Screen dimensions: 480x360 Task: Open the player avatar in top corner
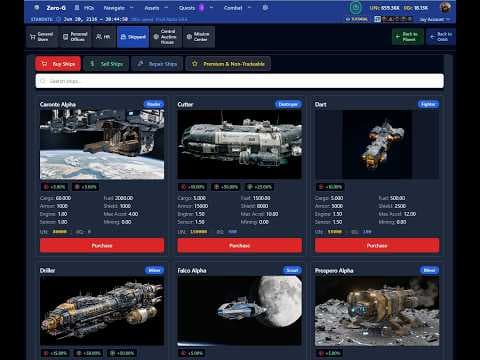click(445, 7)
